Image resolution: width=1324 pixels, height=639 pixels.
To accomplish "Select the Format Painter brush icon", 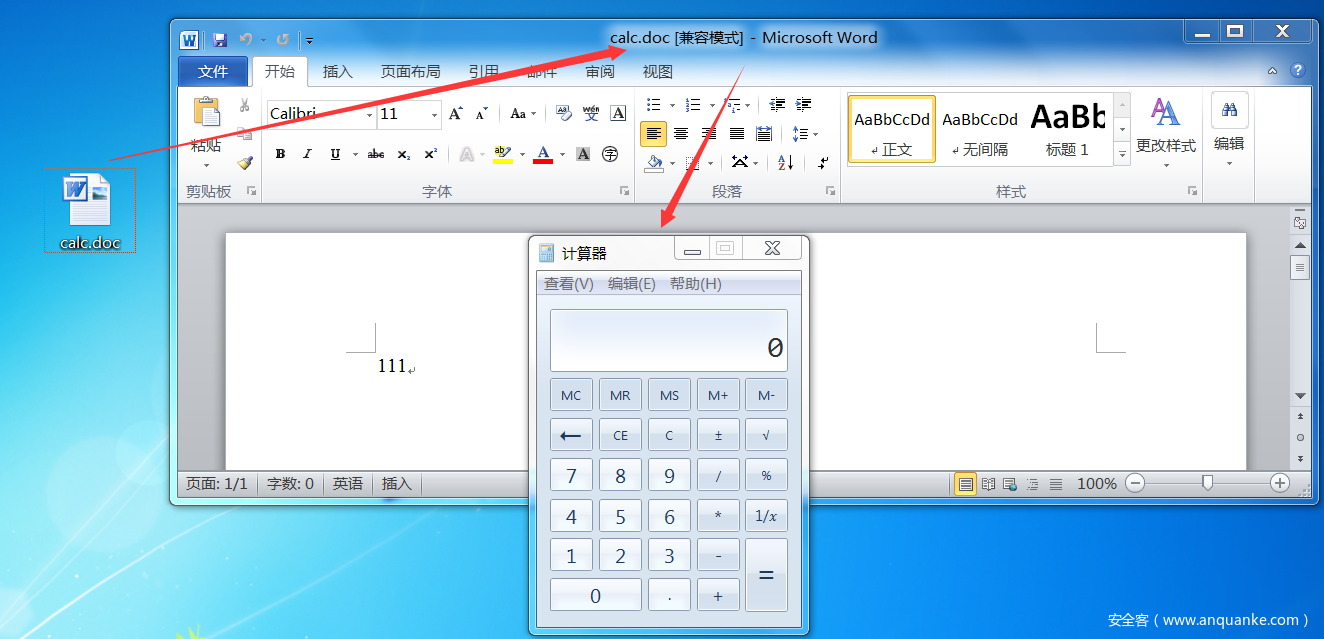I will pyautogui.click(x=245, y=163).
